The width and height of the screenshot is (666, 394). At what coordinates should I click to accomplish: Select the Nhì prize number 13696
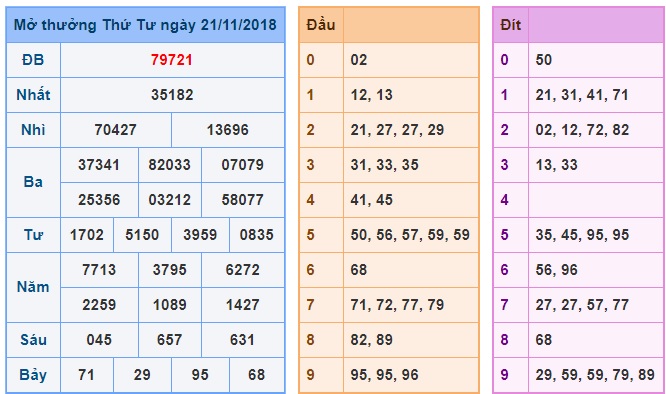pos(228,129)
